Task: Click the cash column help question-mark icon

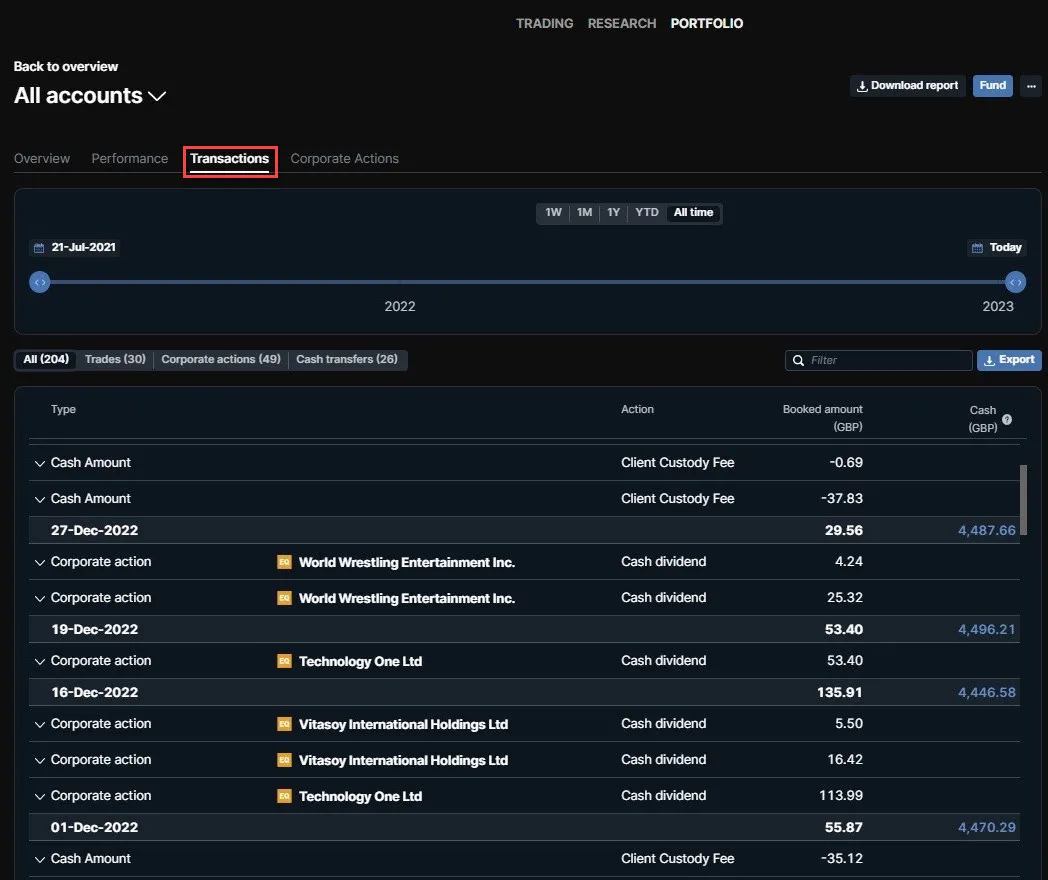Action: [x=1007, y=420]
